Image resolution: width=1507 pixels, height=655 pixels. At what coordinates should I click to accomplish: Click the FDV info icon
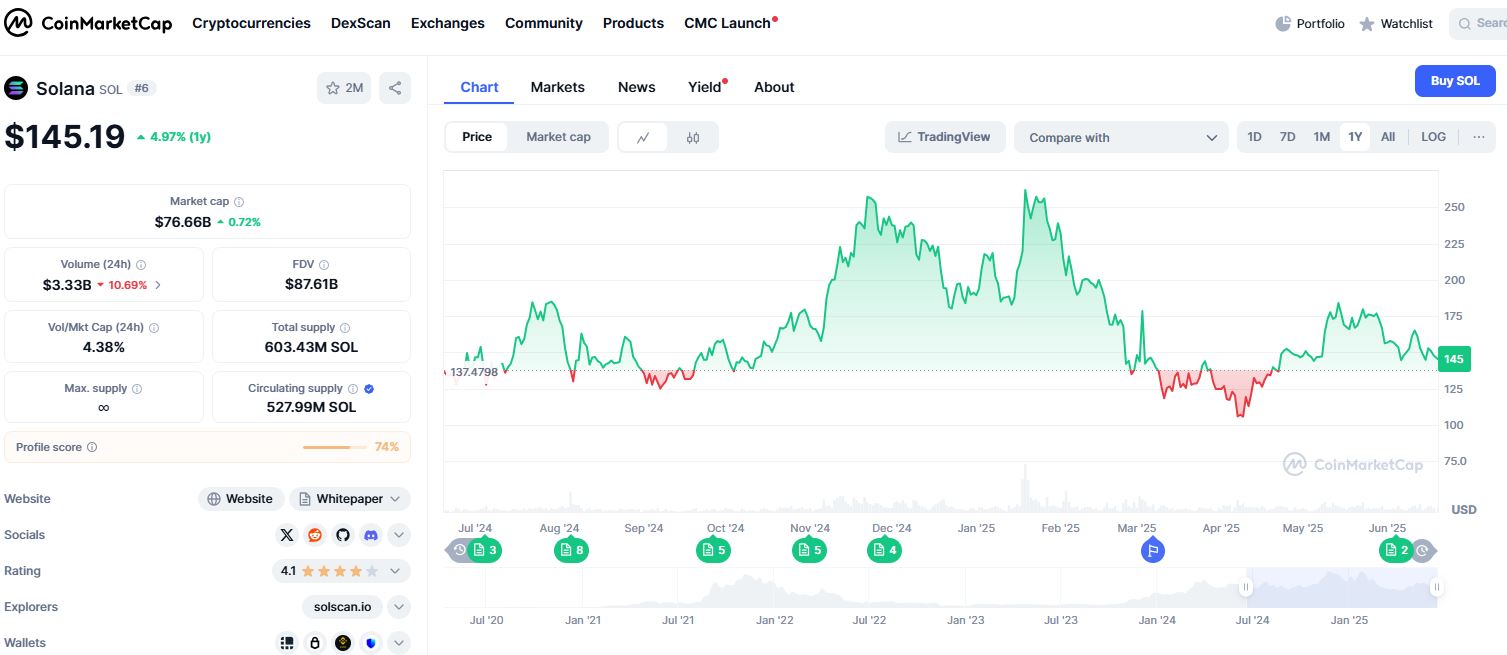324,265
